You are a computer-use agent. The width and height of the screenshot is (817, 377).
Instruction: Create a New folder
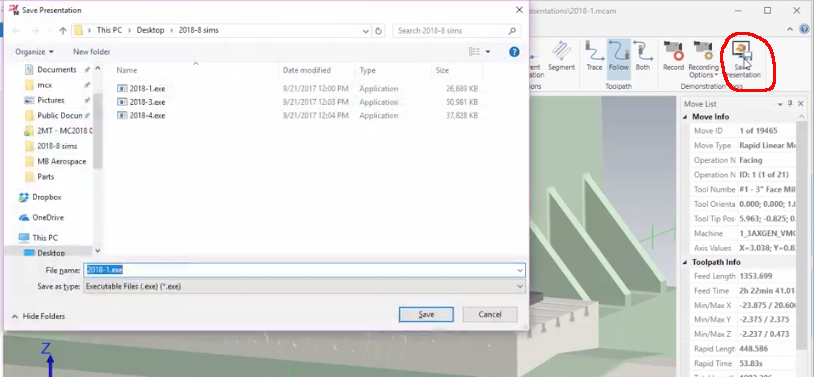click(x=92, y=52)
